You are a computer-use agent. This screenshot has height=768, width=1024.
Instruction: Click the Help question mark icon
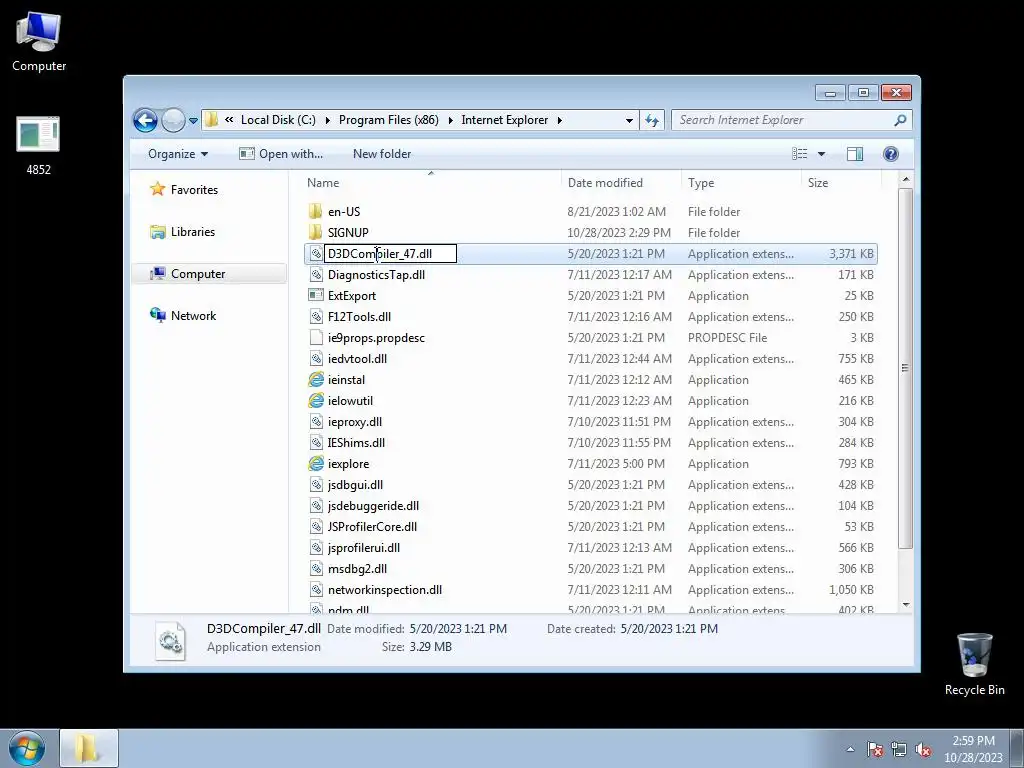pyautogui.click(x=891, y=153)
